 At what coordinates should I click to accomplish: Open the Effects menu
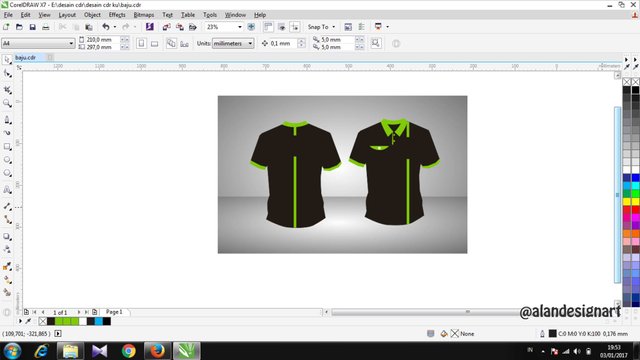117,15
